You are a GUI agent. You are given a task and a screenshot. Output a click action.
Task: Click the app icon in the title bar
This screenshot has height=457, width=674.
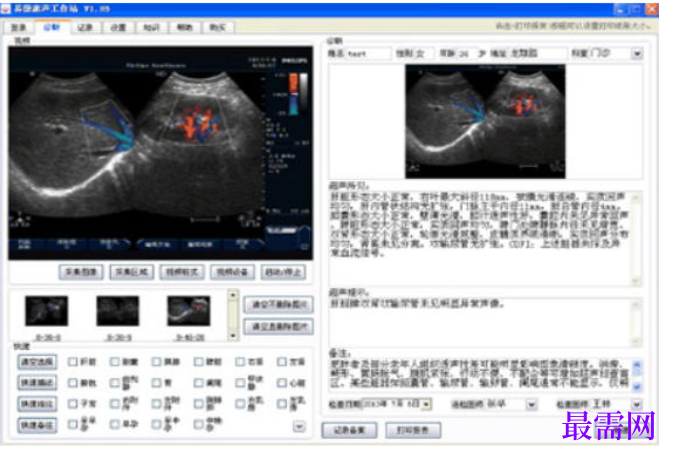(6, 9)
